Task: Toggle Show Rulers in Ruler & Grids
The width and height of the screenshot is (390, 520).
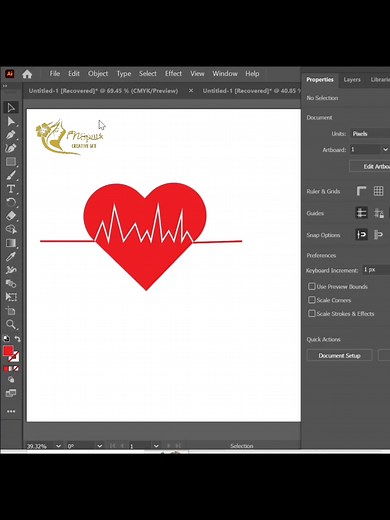Action: pyautogui.click(x=361, y=191)
